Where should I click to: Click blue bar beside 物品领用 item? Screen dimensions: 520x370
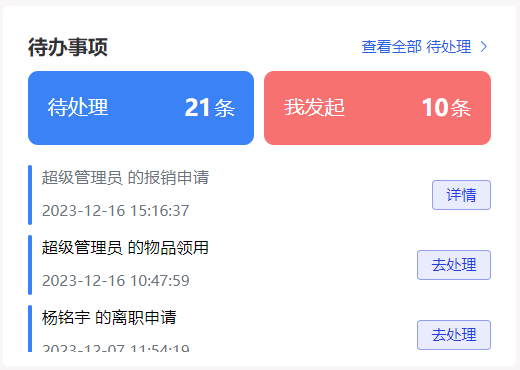coord(30,265)
